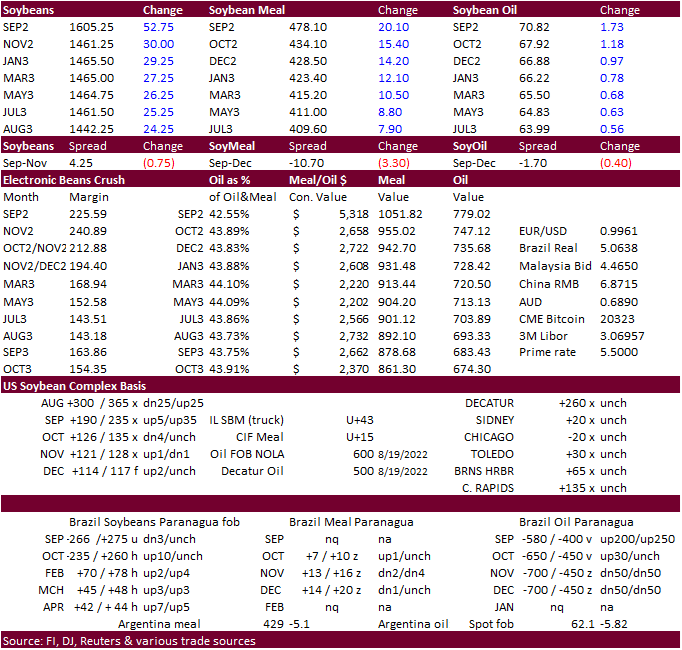Select the red spread change (0.75)
Image resolution: width=682 pixels, height=650 pixels.
159,163
